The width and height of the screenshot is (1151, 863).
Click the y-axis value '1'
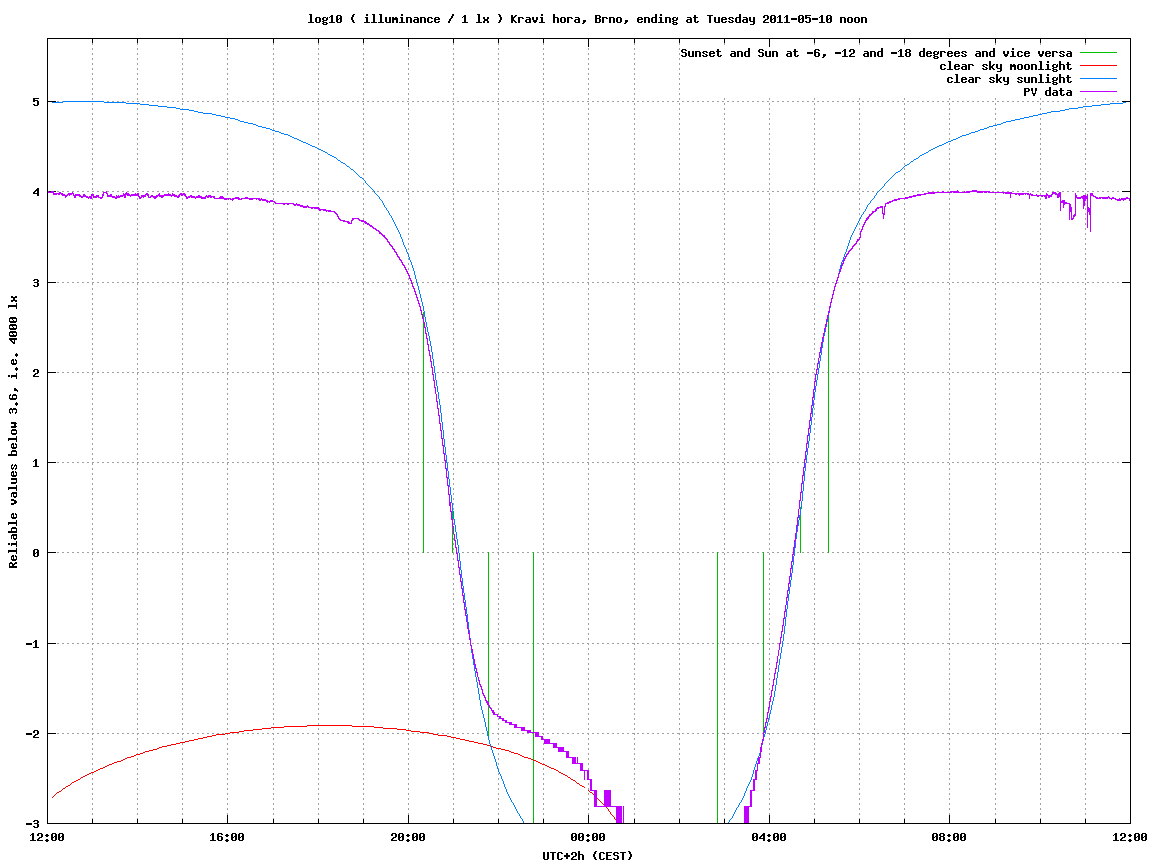(36, 463)
